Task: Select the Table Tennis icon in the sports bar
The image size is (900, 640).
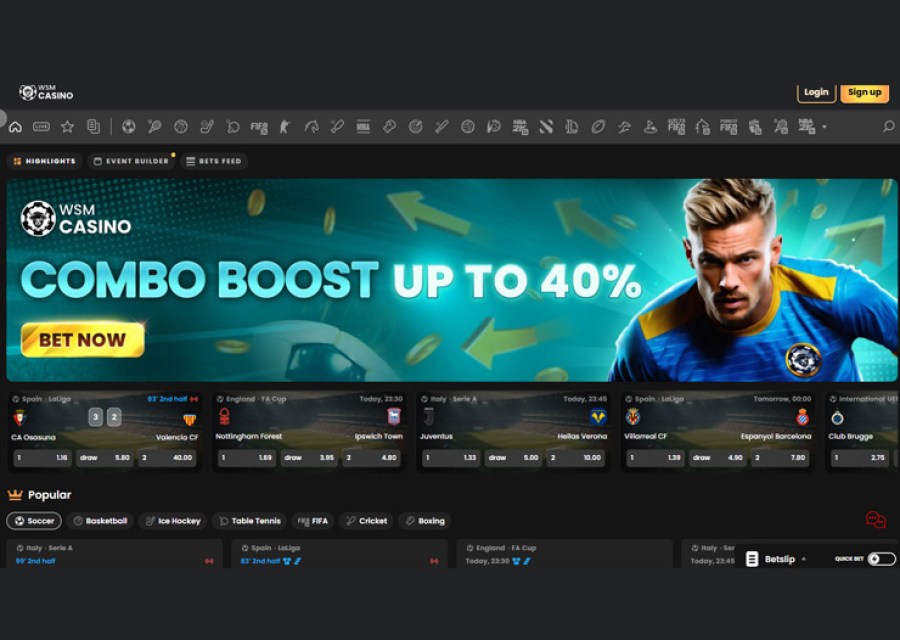Action: pyautogui.click(x=232, y=127)
